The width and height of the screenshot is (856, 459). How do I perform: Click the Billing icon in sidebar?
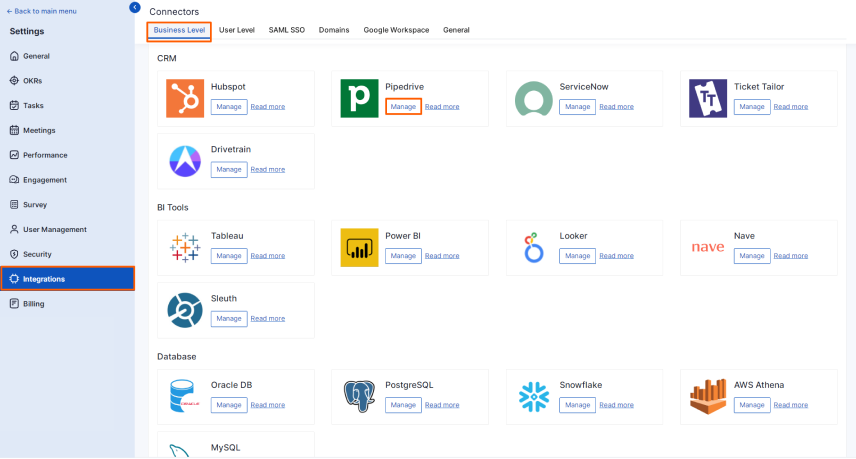[x=14, y=303]
